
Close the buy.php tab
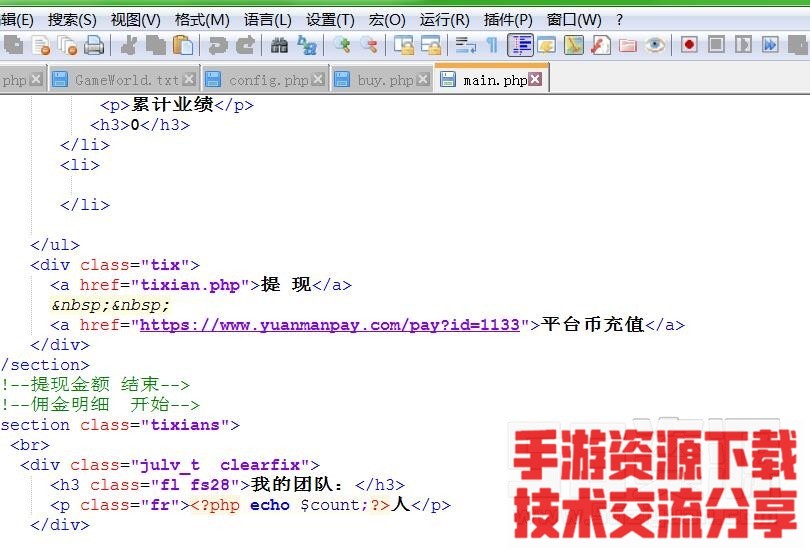[x=422, y=80]
